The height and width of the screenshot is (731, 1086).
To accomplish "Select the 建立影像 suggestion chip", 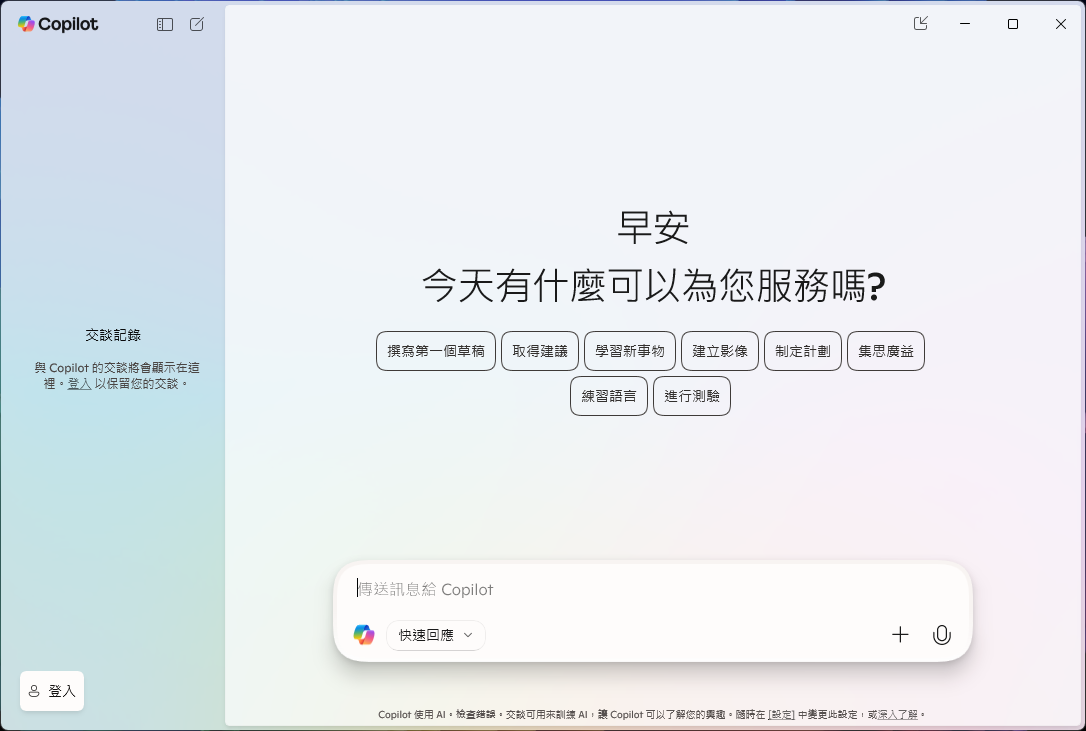I will pos(720,351).
